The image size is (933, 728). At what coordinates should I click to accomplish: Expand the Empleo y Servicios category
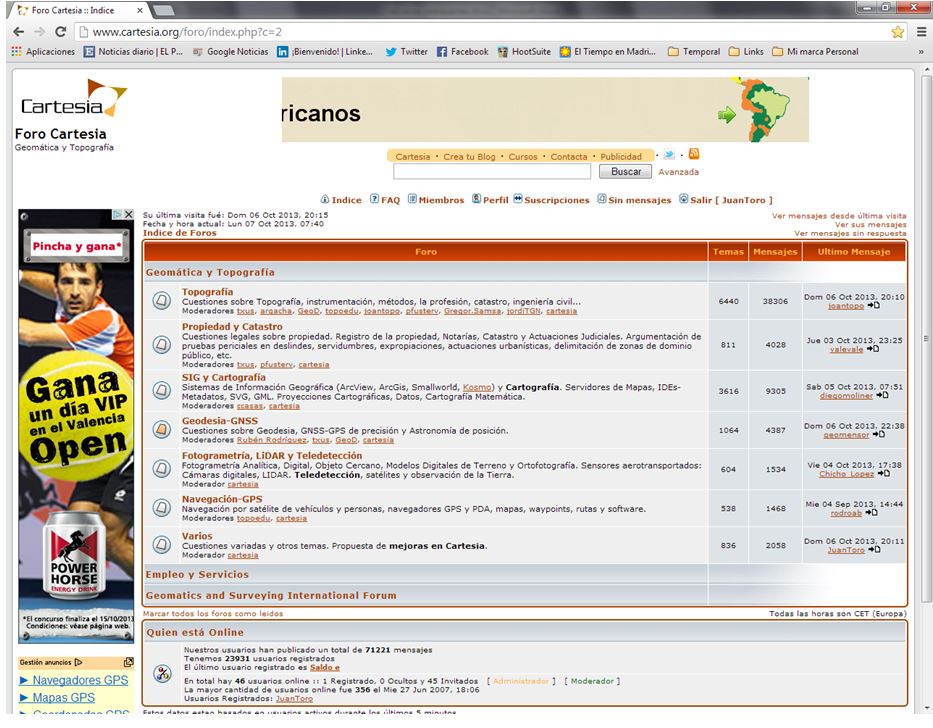point(197,575)
